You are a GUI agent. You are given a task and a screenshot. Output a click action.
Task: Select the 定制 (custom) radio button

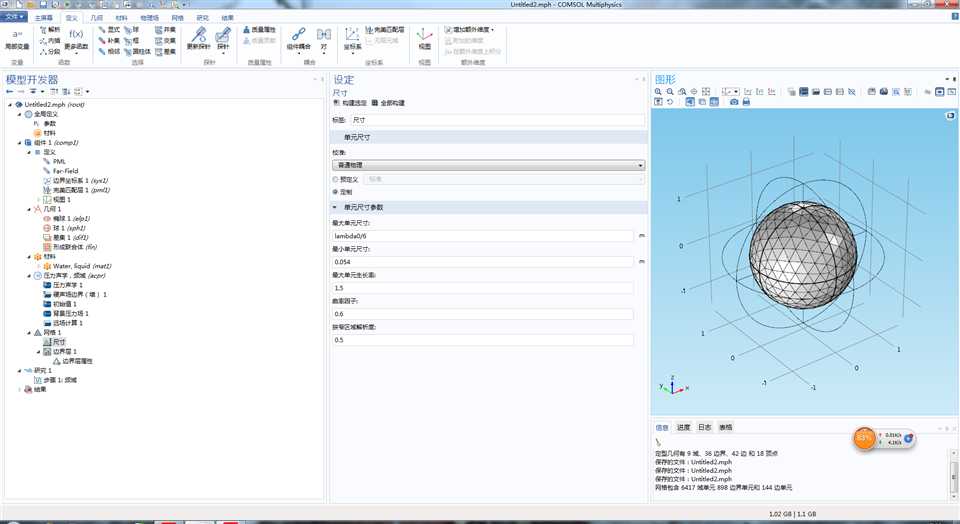336,192
